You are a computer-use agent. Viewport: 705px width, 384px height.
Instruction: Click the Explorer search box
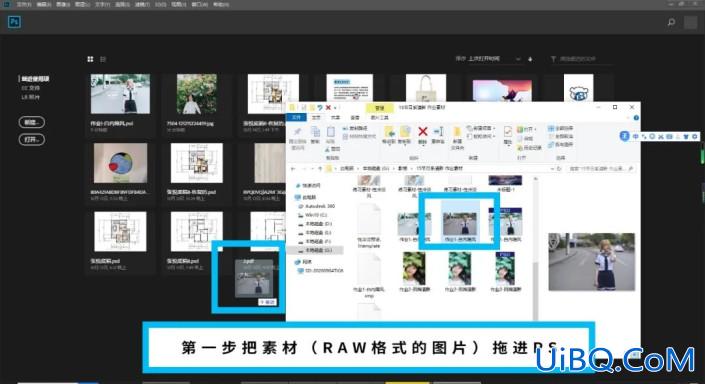(602, 169)
